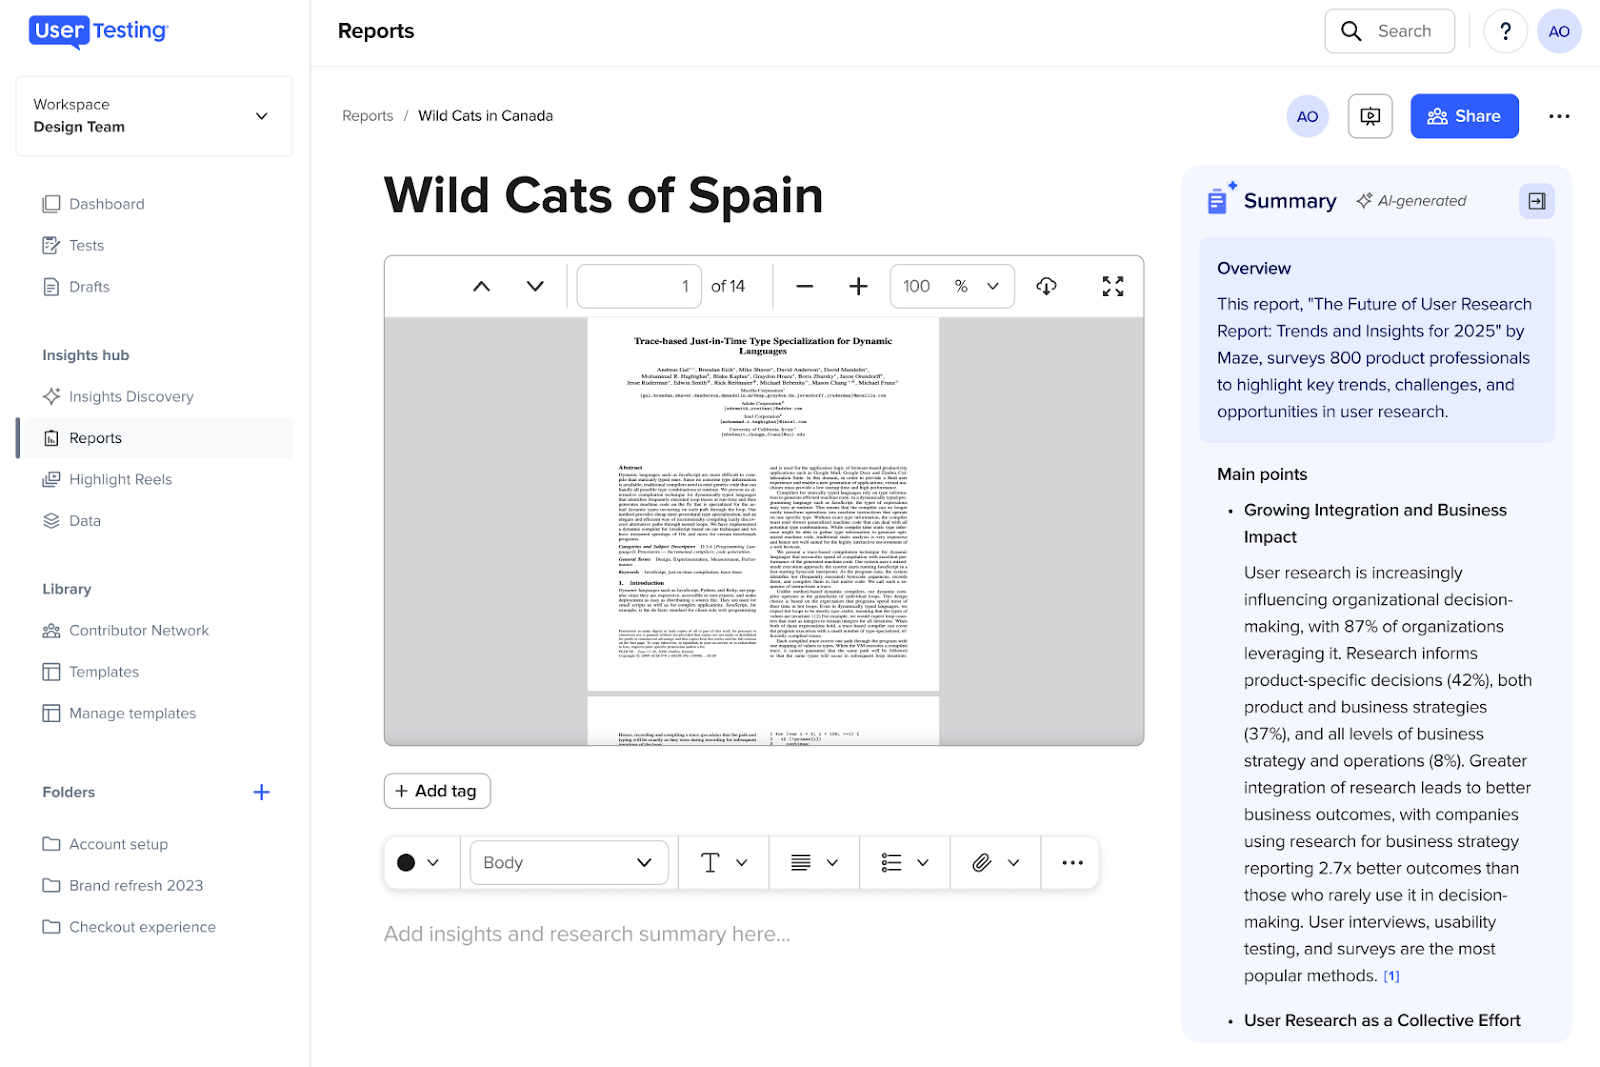Zoom out with the minus icon
1600x1067 pixels.
pos(804,286)
